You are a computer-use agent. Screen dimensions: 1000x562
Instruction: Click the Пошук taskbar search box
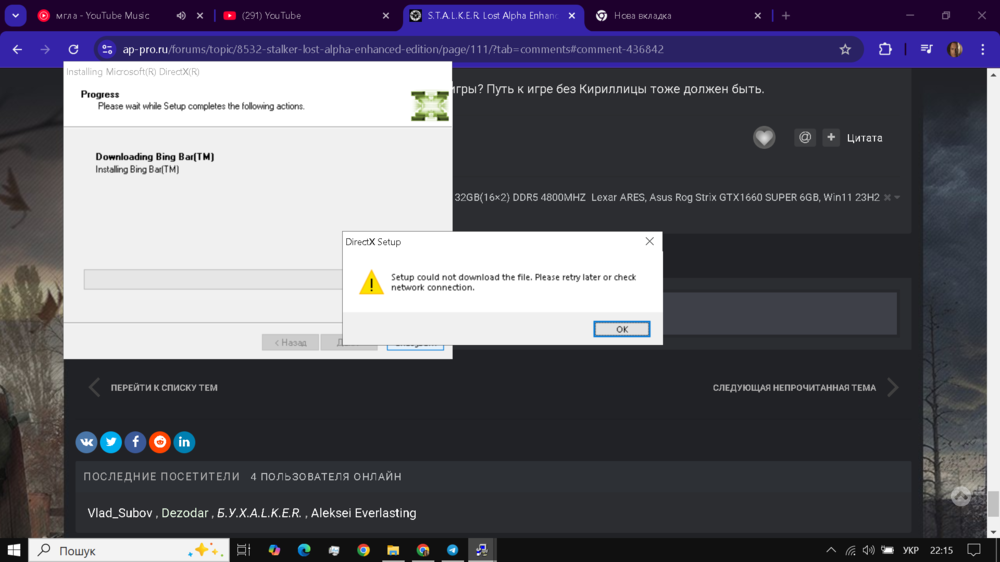pos(129,550)
